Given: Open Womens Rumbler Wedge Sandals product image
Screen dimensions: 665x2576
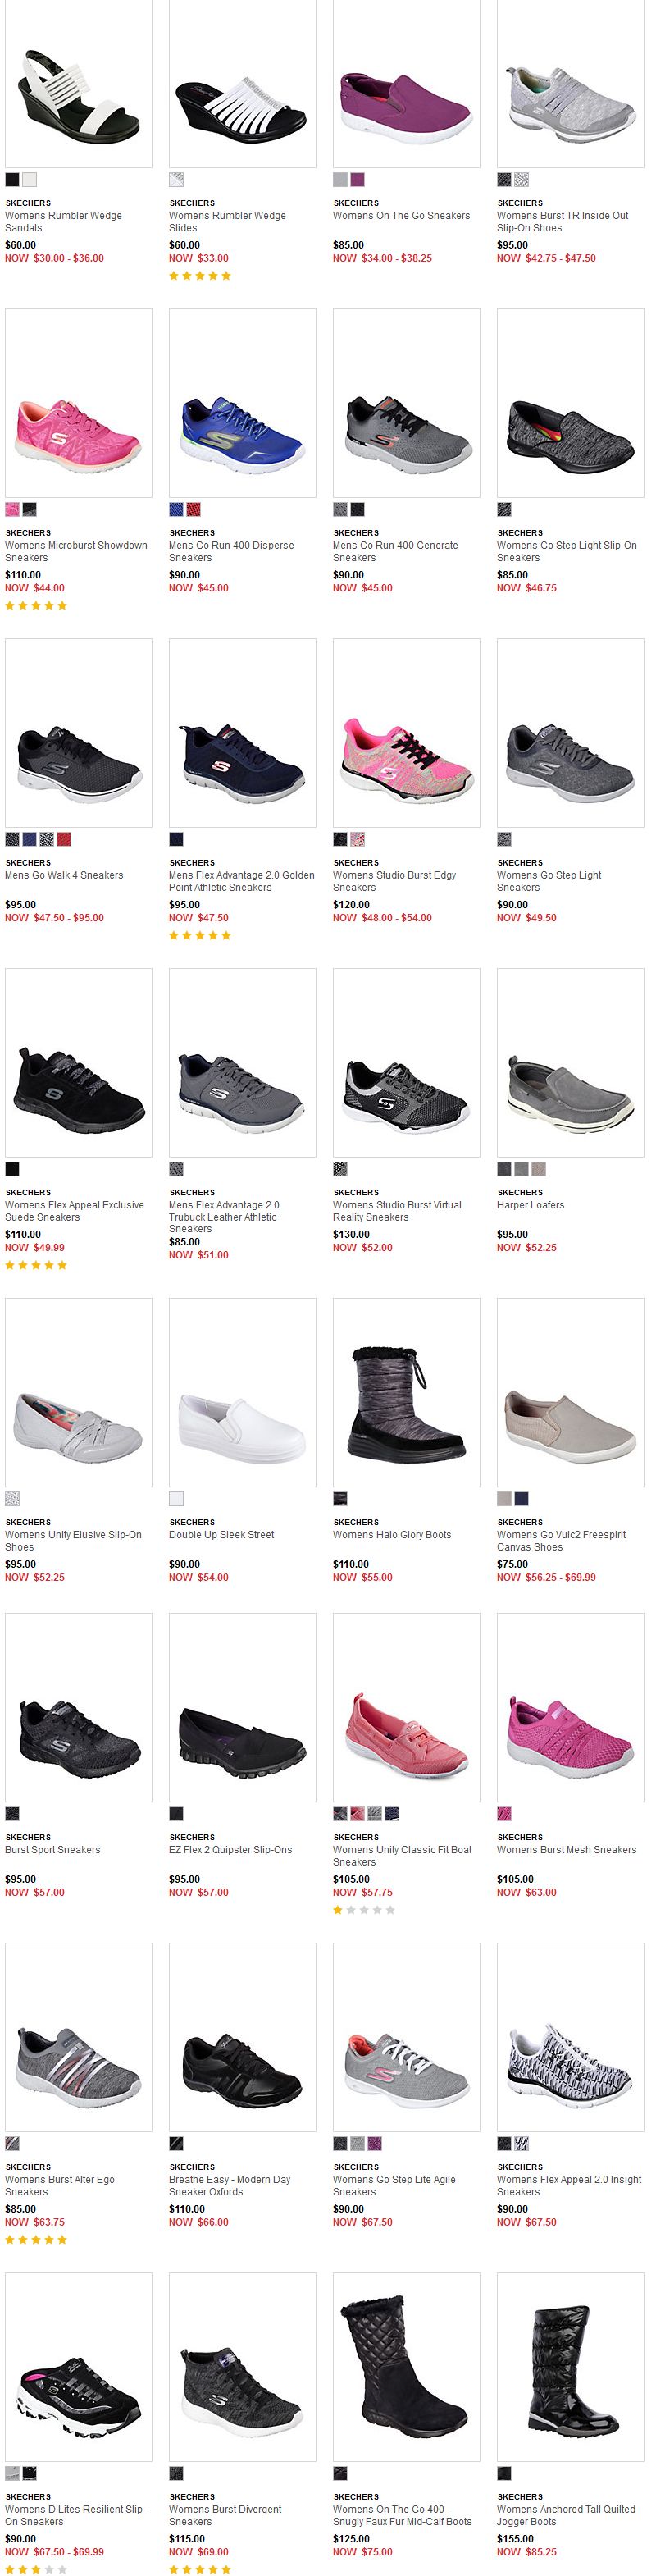Looking at the screenshot, I should (79, 84).
